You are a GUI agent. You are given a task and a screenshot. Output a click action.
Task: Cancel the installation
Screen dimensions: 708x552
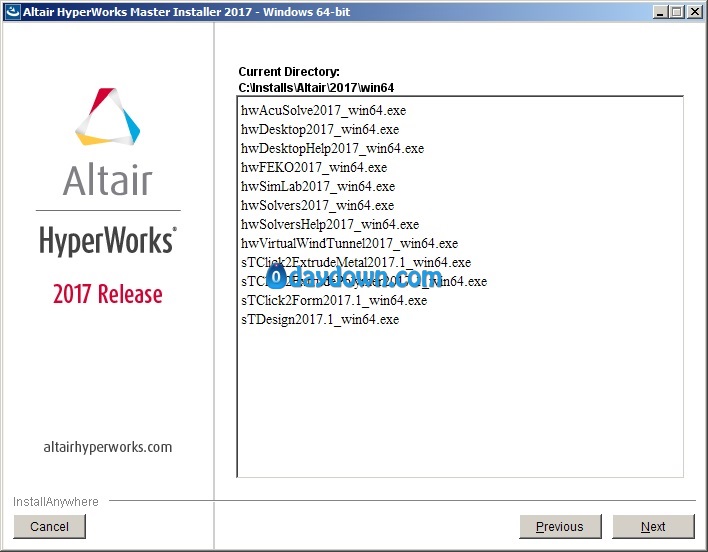(x=49, y=526)
